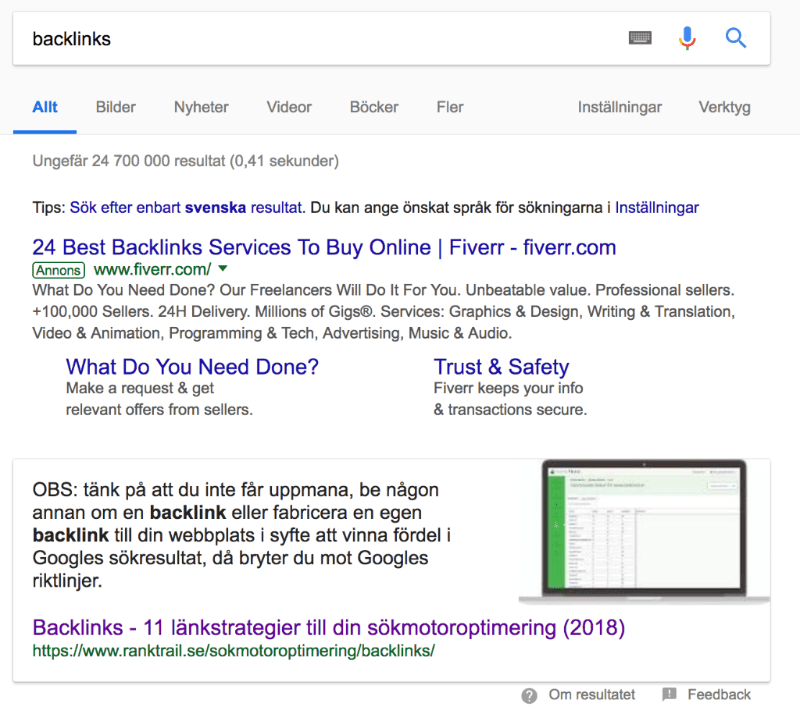
Task: Open the Fler search options menu
Action: tap(450, 107)
